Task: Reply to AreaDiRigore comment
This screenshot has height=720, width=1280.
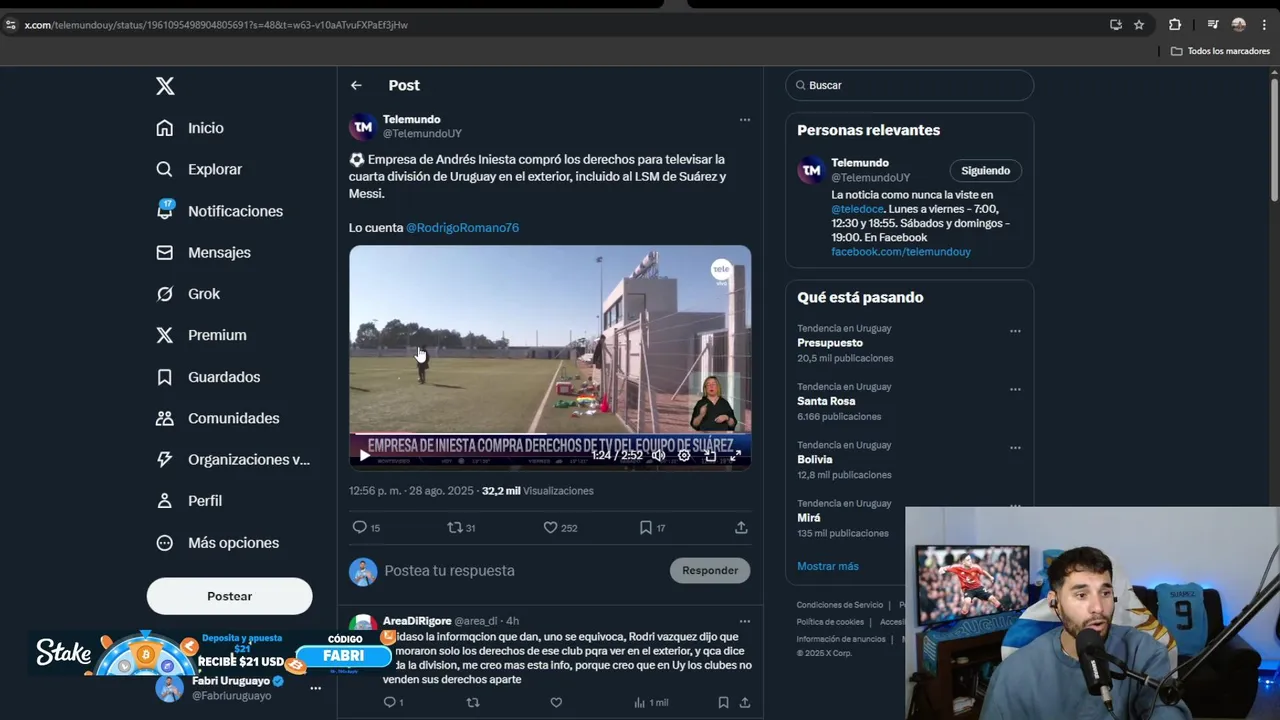Action: tap(393, 703)
